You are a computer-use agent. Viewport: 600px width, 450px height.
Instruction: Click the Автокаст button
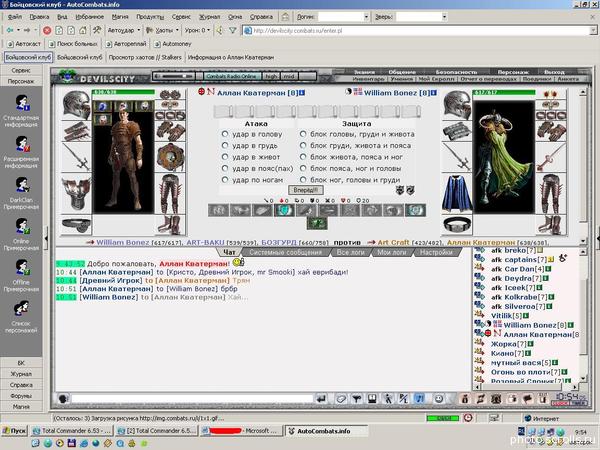24,44
